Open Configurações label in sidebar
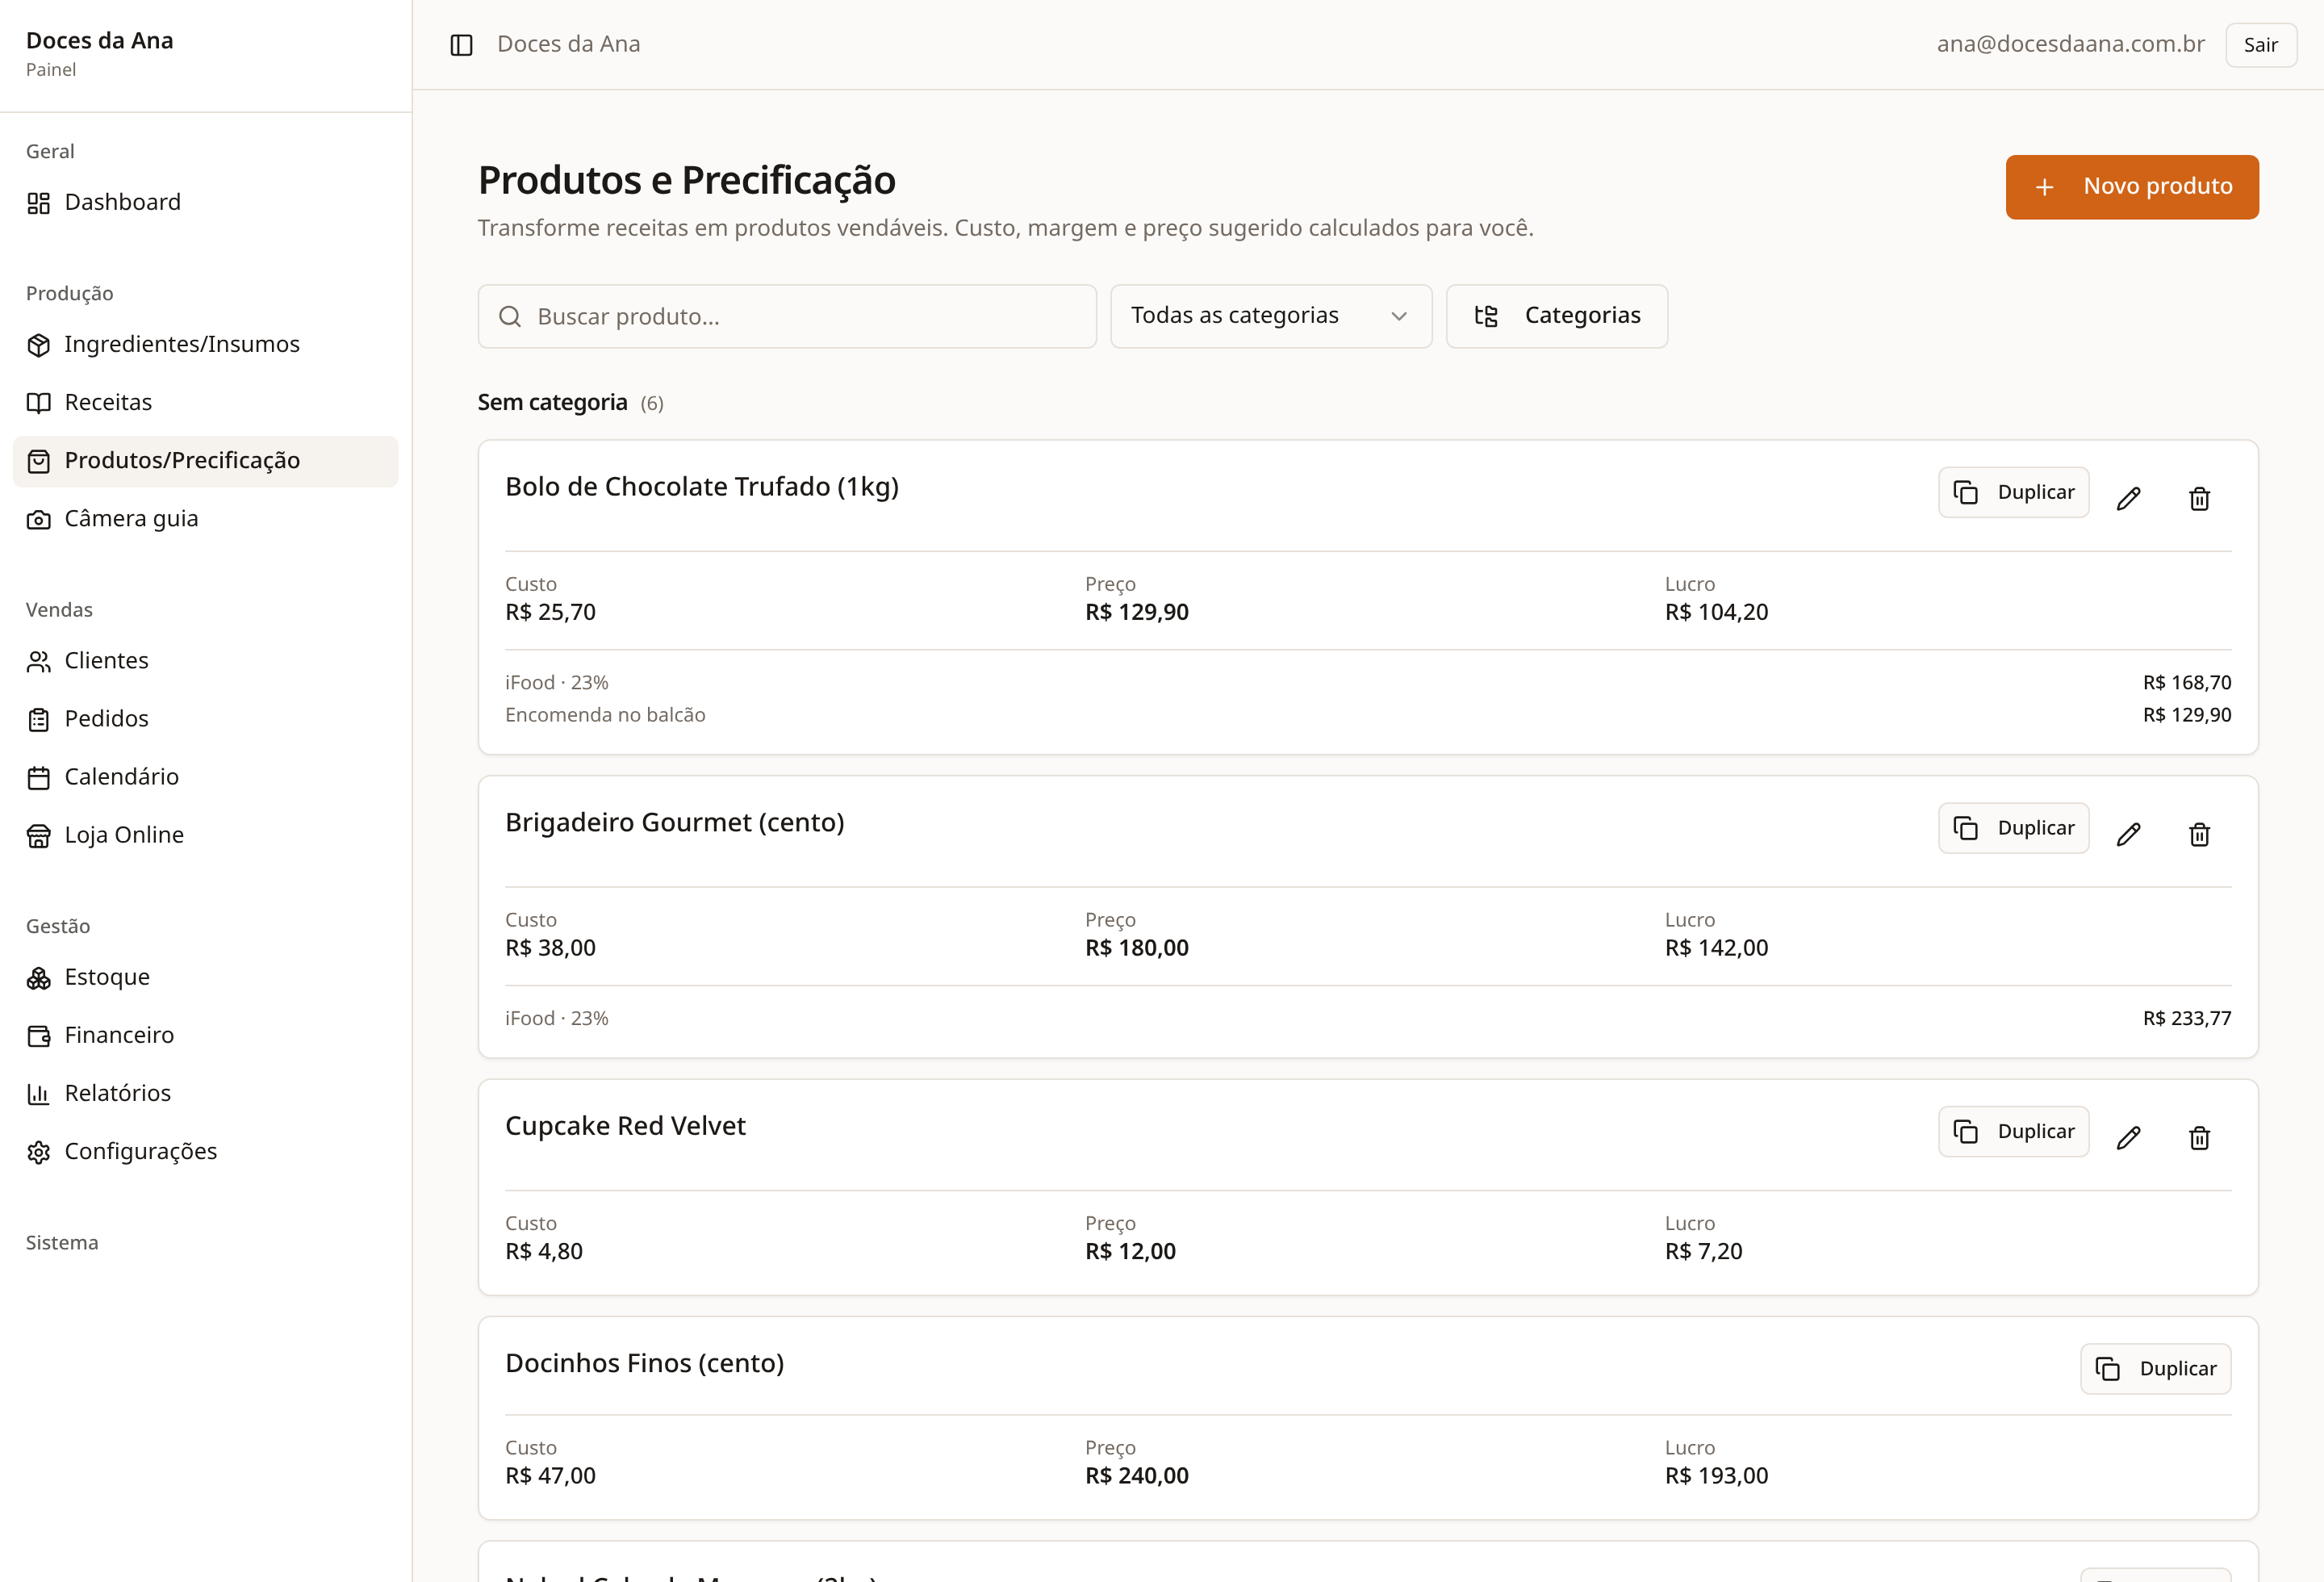This screenshot has height=1582, width=2324. click(140, 1150)
